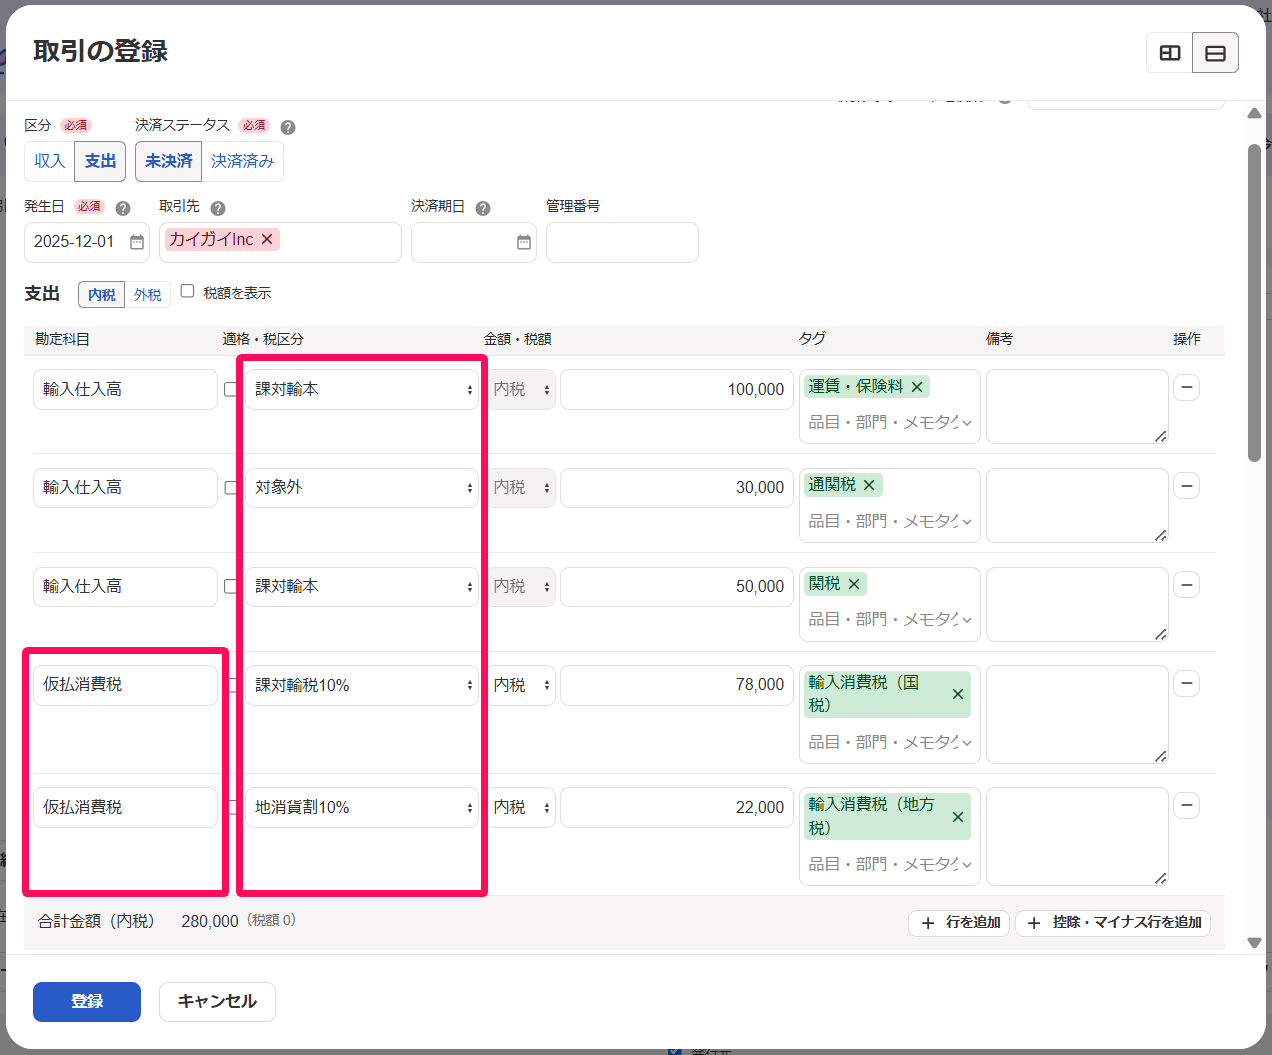Click 控除・マイナス行を追加 button
This screenshot has height=1055, width=1272.
(x=1113, y=922)
